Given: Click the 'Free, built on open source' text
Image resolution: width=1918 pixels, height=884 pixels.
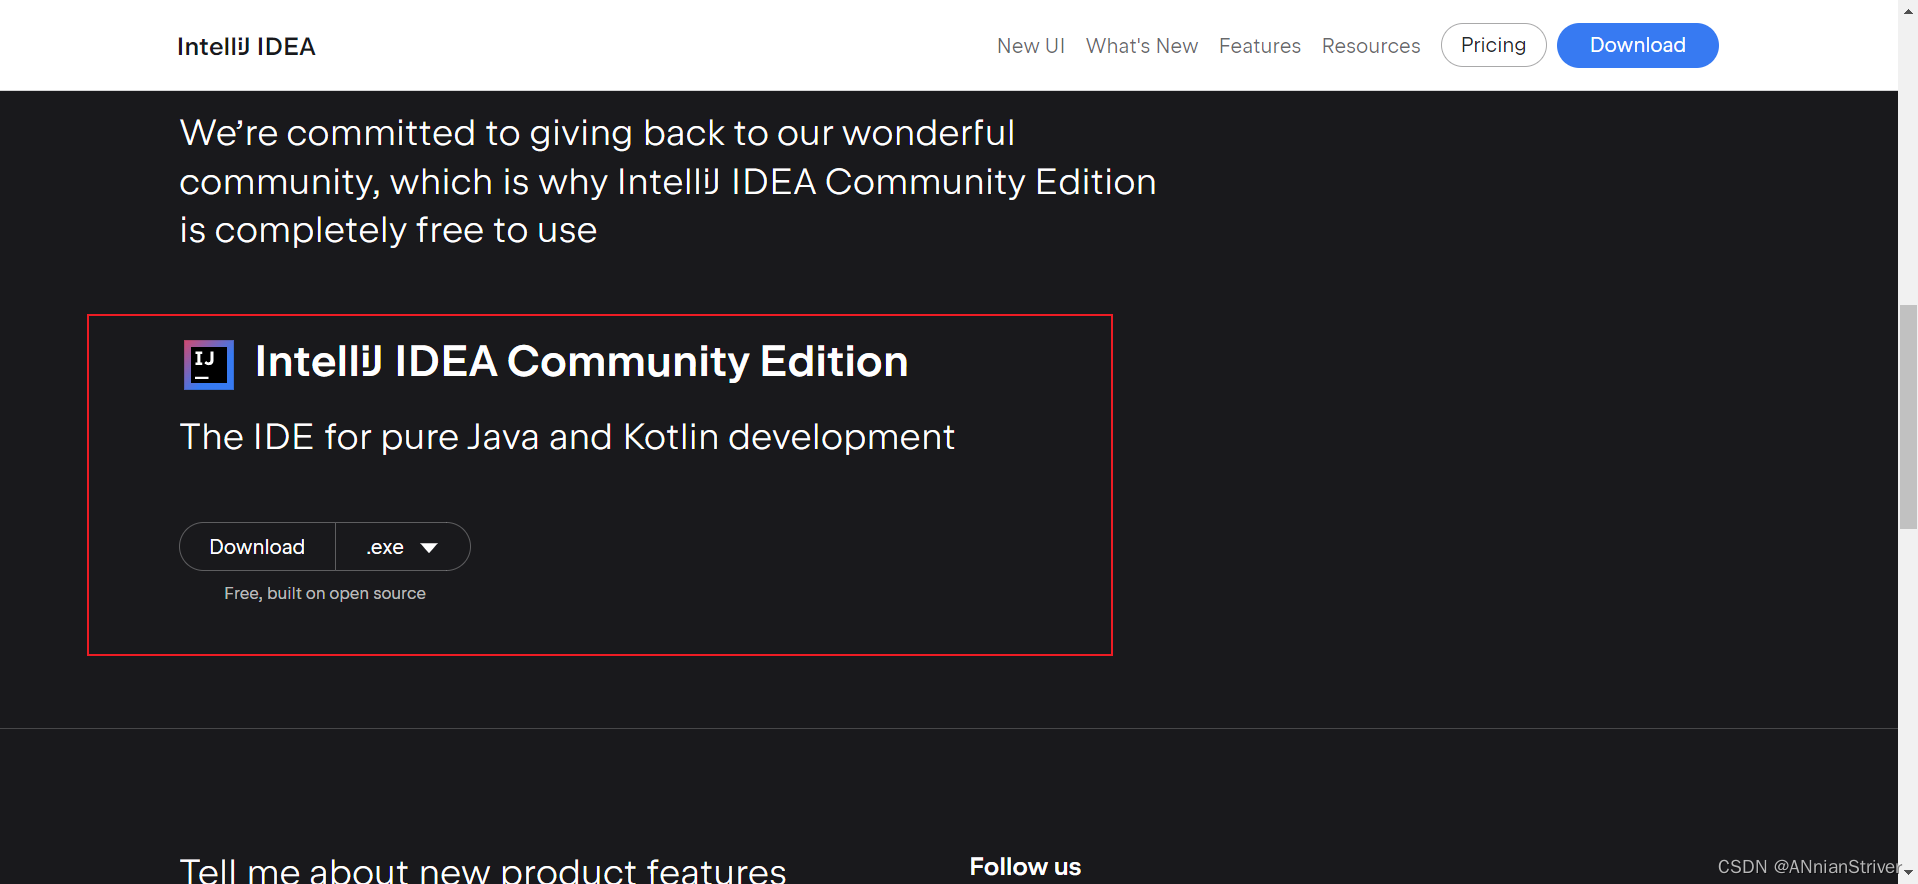Looking at the screenshot, I should (x=325, y=593).
